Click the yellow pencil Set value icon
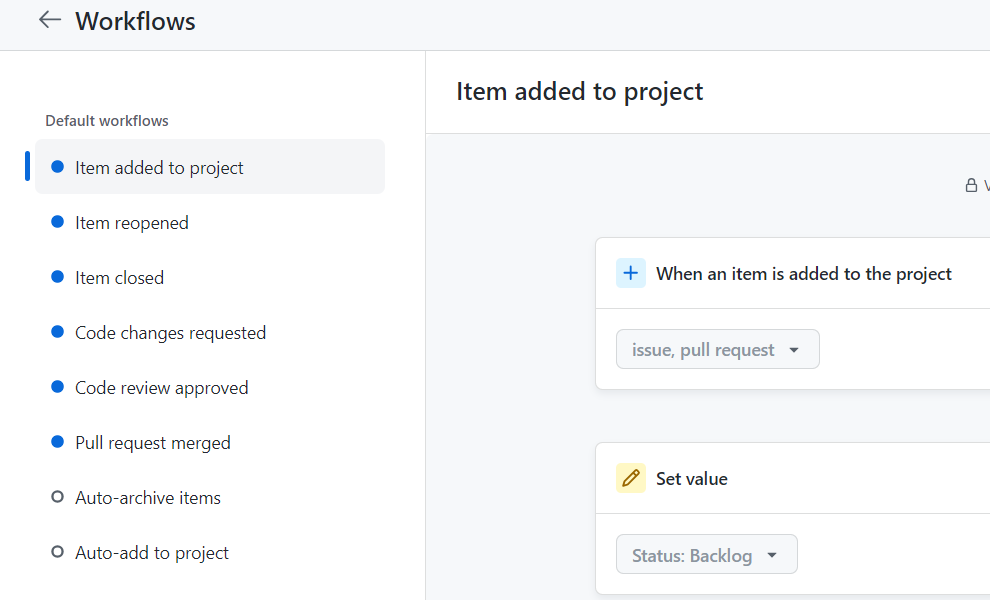 pyautogui.click(x=631, y=478)
